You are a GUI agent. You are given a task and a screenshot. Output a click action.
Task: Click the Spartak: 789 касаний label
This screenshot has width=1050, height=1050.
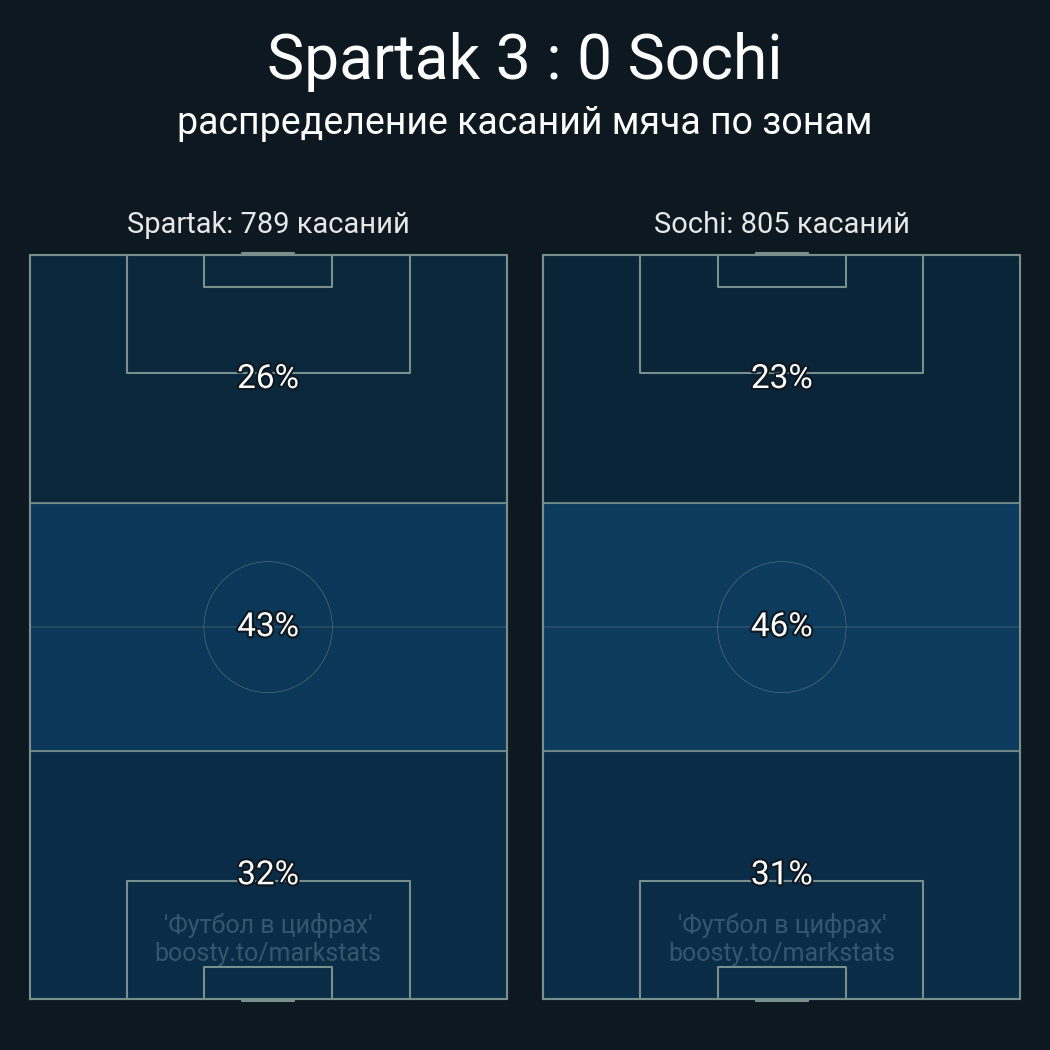click(x=268, y=223)
